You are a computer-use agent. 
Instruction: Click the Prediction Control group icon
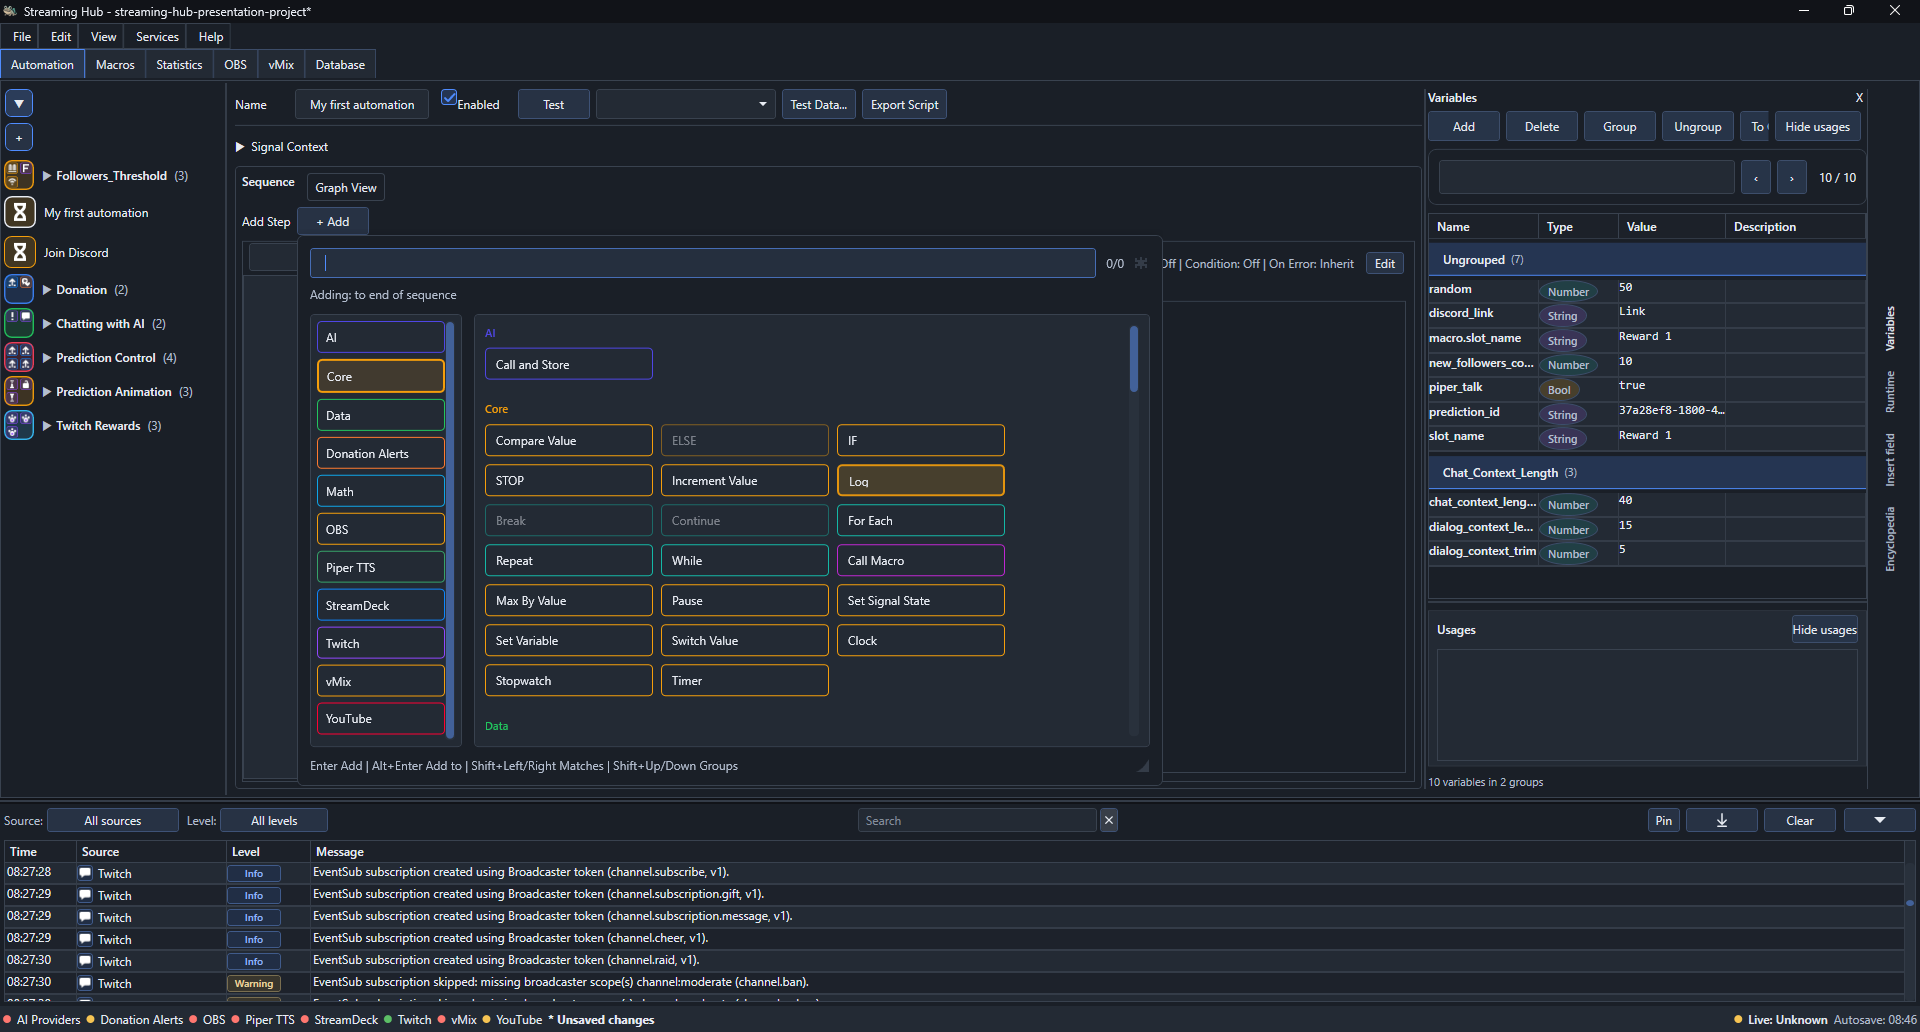(19, 357)
